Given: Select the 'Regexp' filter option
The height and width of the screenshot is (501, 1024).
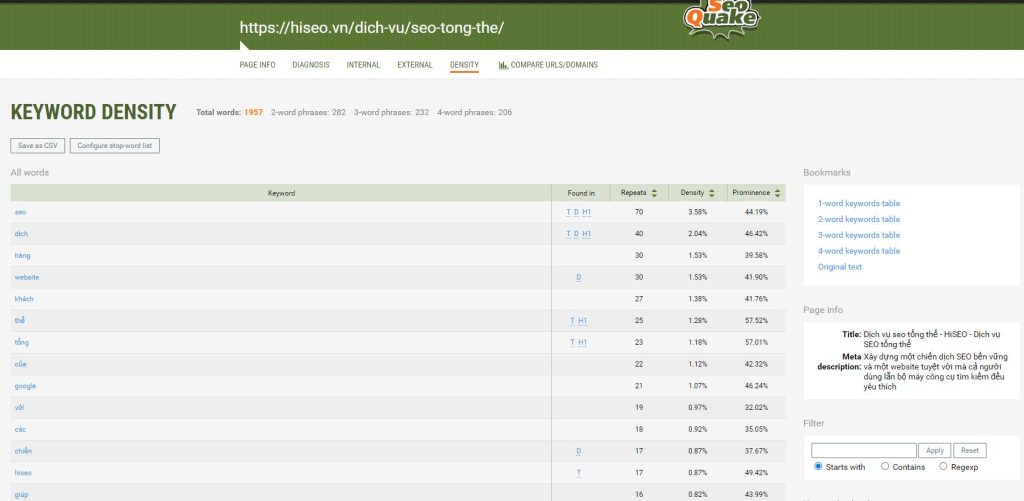Looking at the screenshot, I should coord(943,466).
